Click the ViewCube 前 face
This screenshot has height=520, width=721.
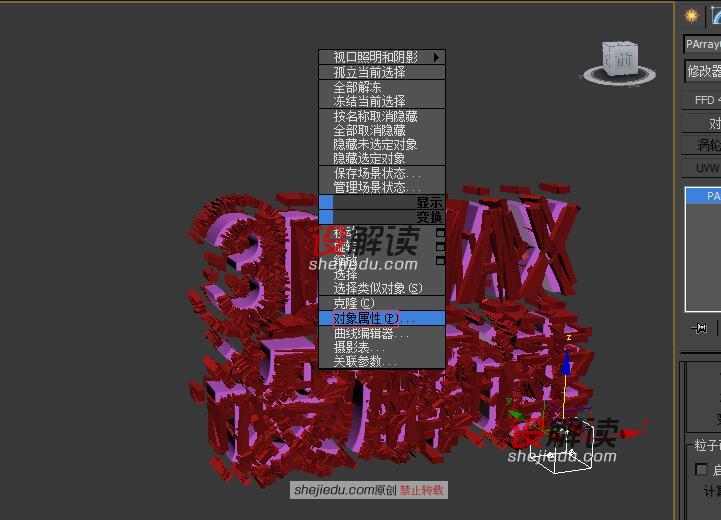(622, 58)
